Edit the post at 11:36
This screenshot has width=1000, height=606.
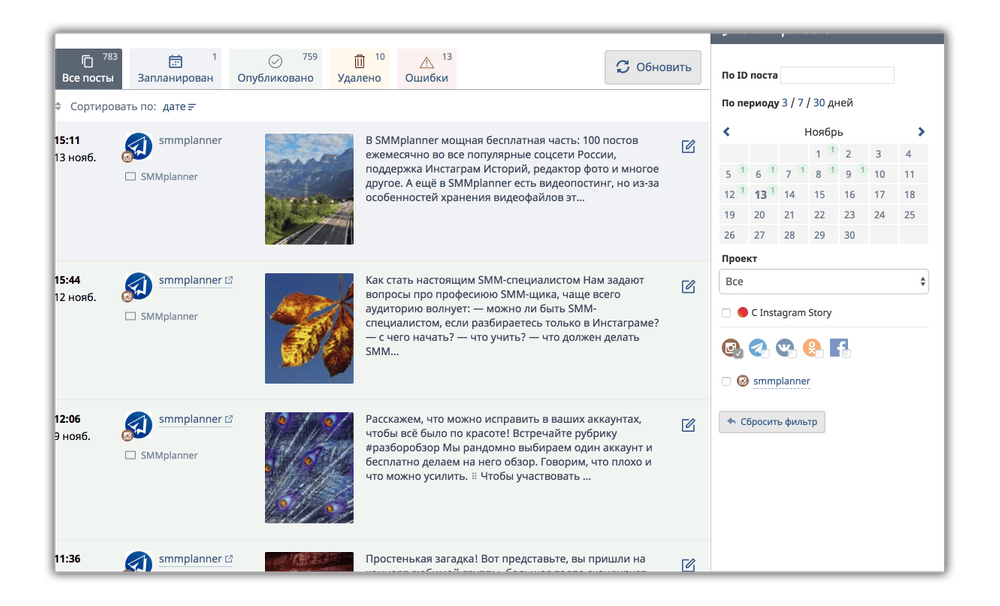pyautogui.click(x=688, y=565)
